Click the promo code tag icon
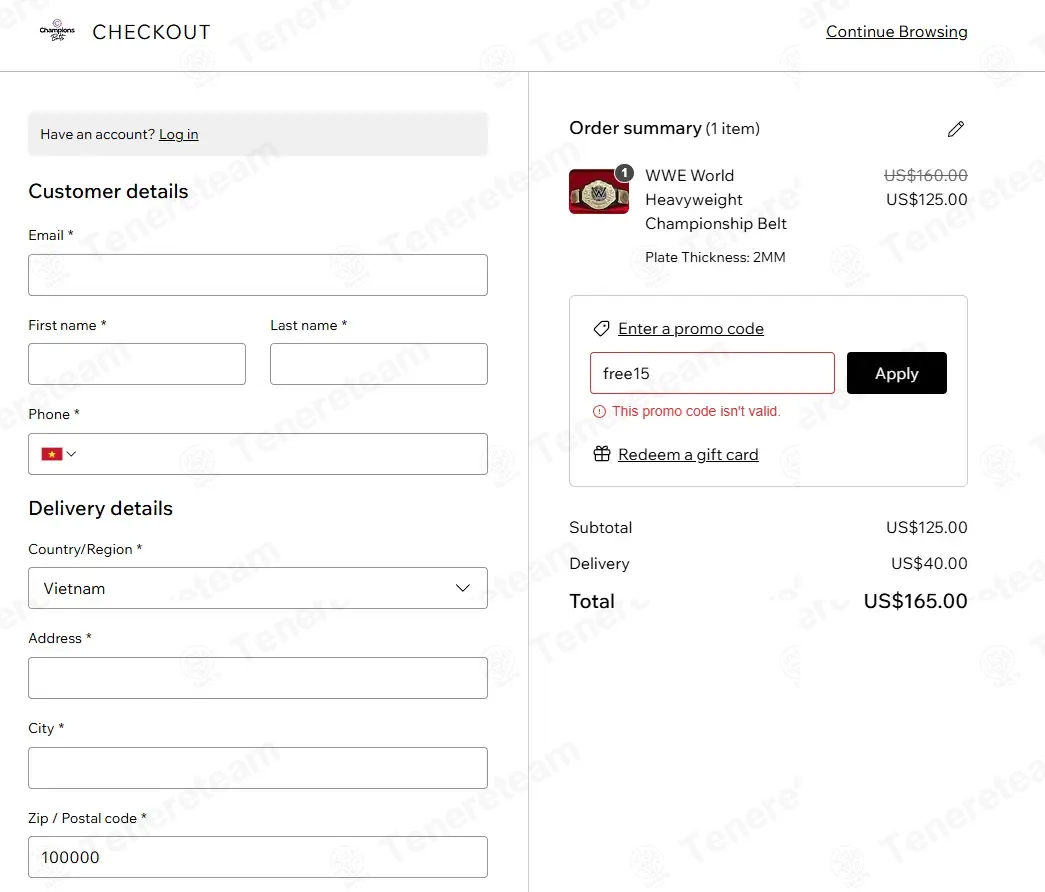The width and height of the screenshot is (1045, 892). (x=601, y=329)
